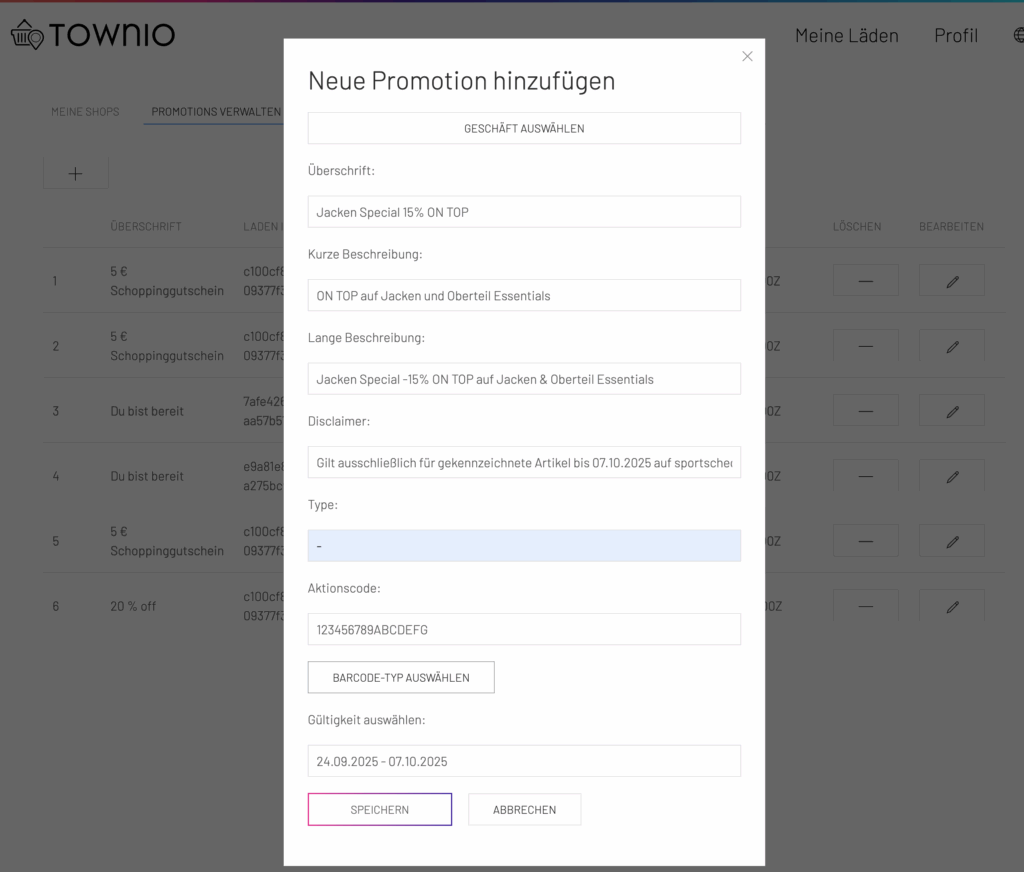Screen dimensions: 1024x872
Task: Open the Type dropdown
Action: (524, 546)
